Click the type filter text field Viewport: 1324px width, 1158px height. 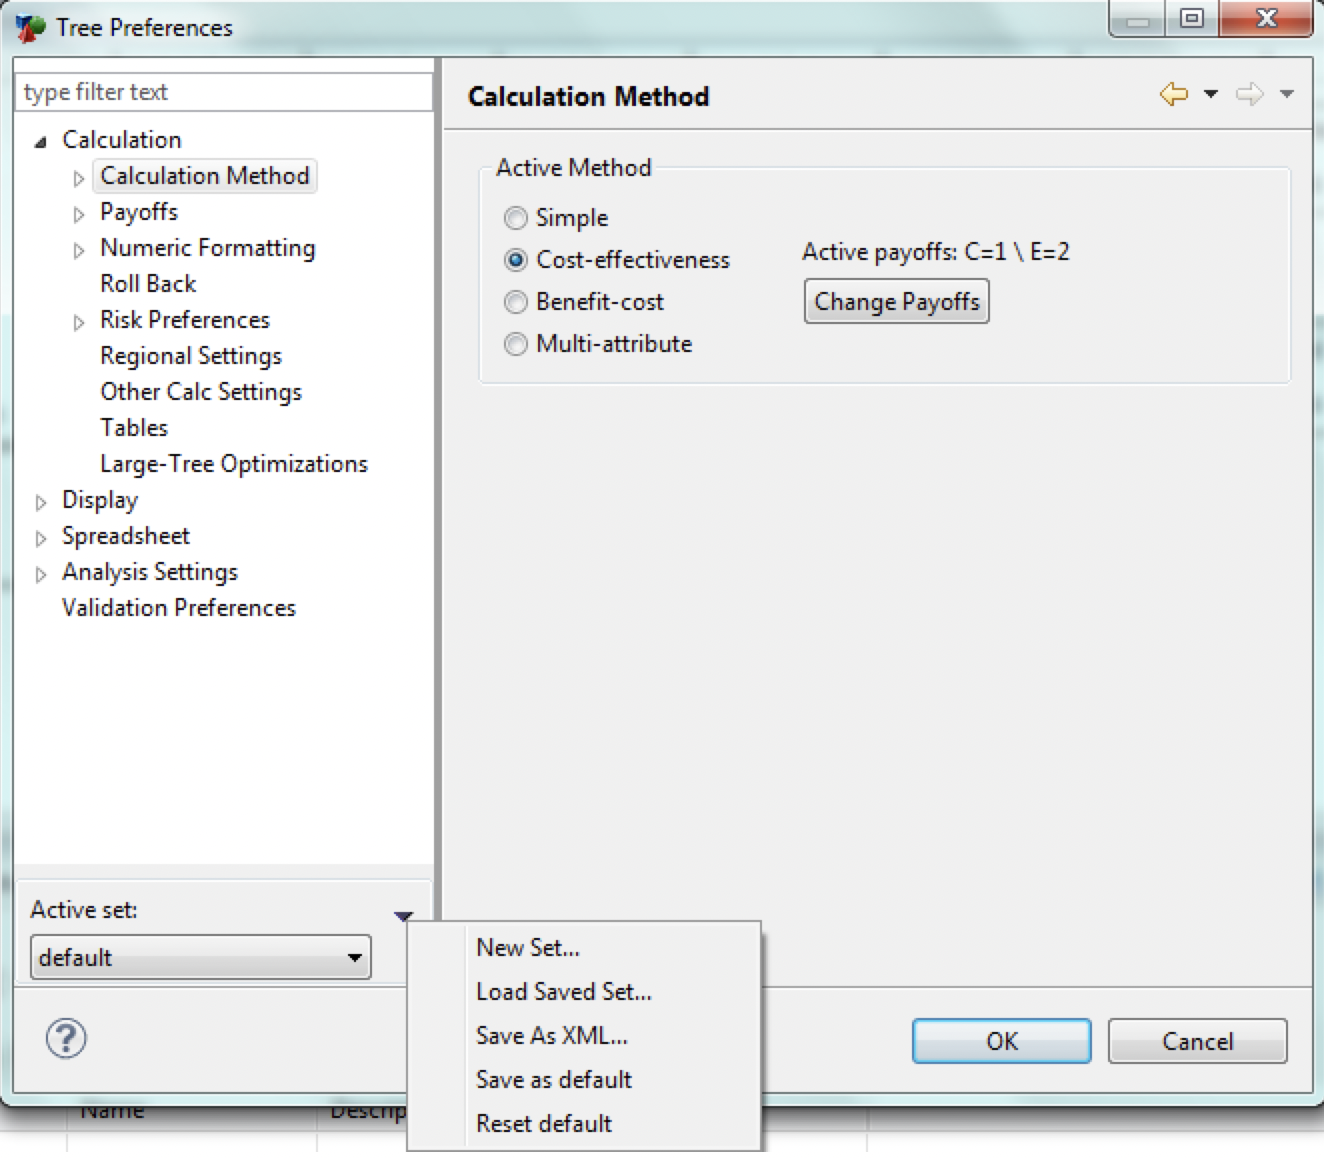224,92
